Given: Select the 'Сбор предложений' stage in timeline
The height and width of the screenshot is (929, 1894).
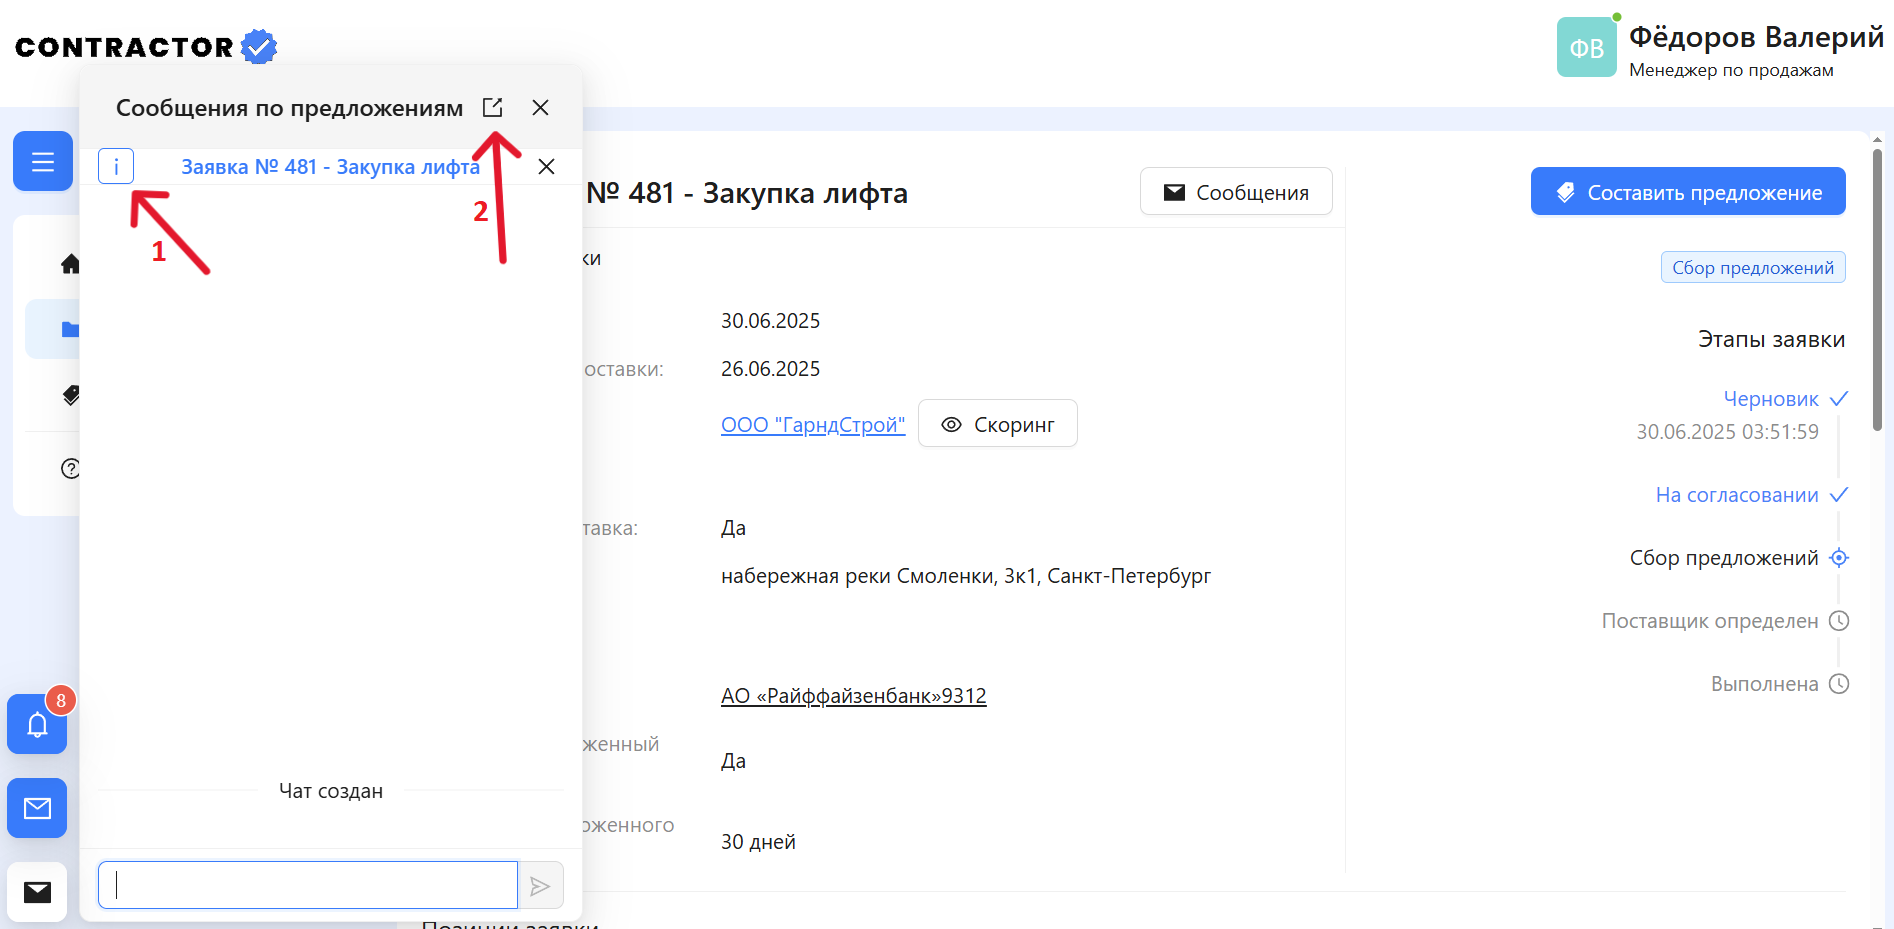Looking at the screenshot, I should [1724, 558].
